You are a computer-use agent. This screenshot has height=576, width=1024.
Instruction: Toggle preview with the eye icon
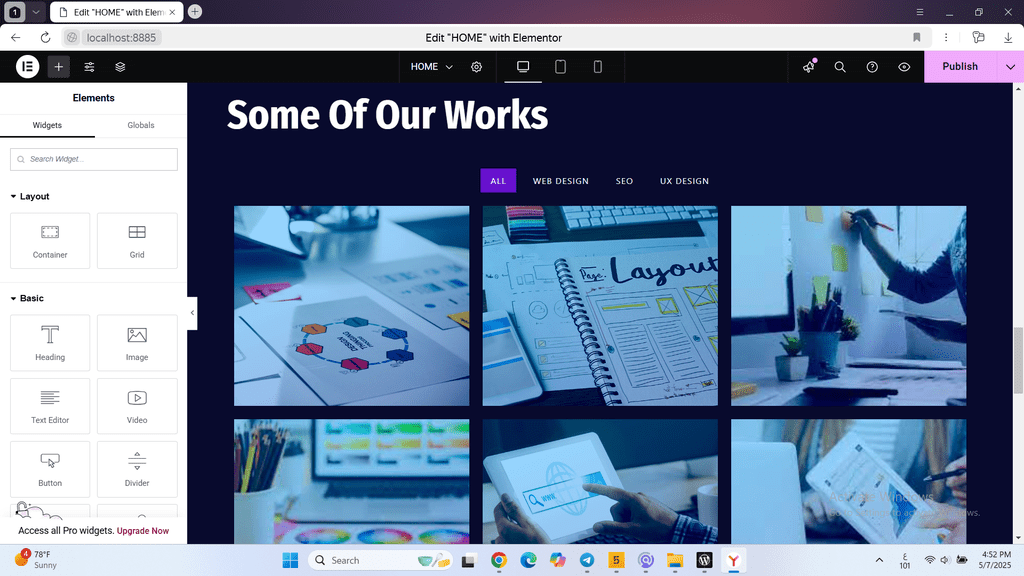coord(904,67)
